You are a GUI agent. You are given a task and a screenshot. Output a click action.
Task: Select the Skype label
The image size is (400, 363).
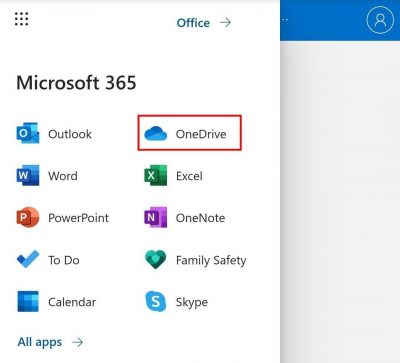192,302
